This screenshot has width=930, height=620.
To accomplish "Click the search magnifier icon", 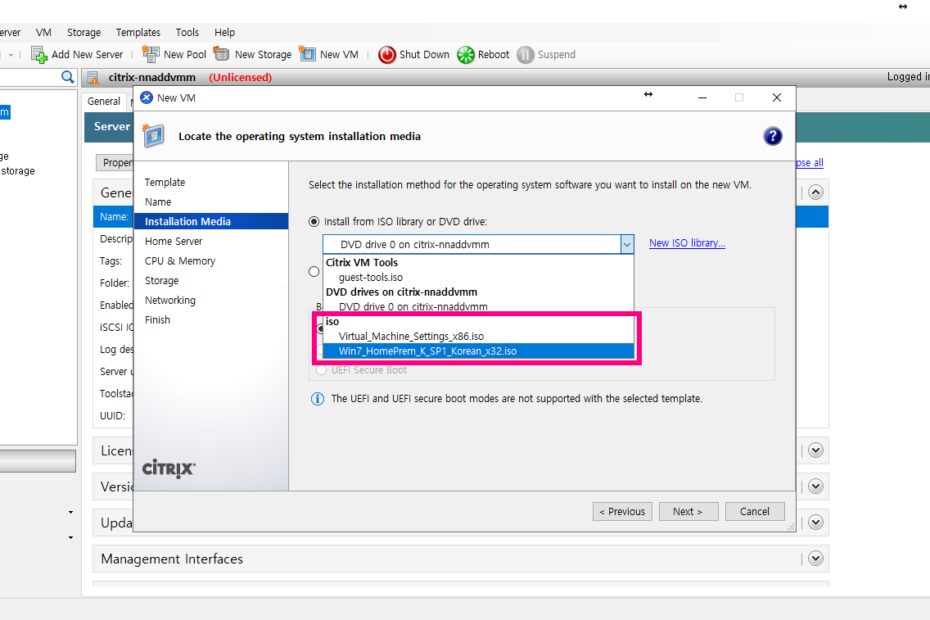I will (68, 77).
